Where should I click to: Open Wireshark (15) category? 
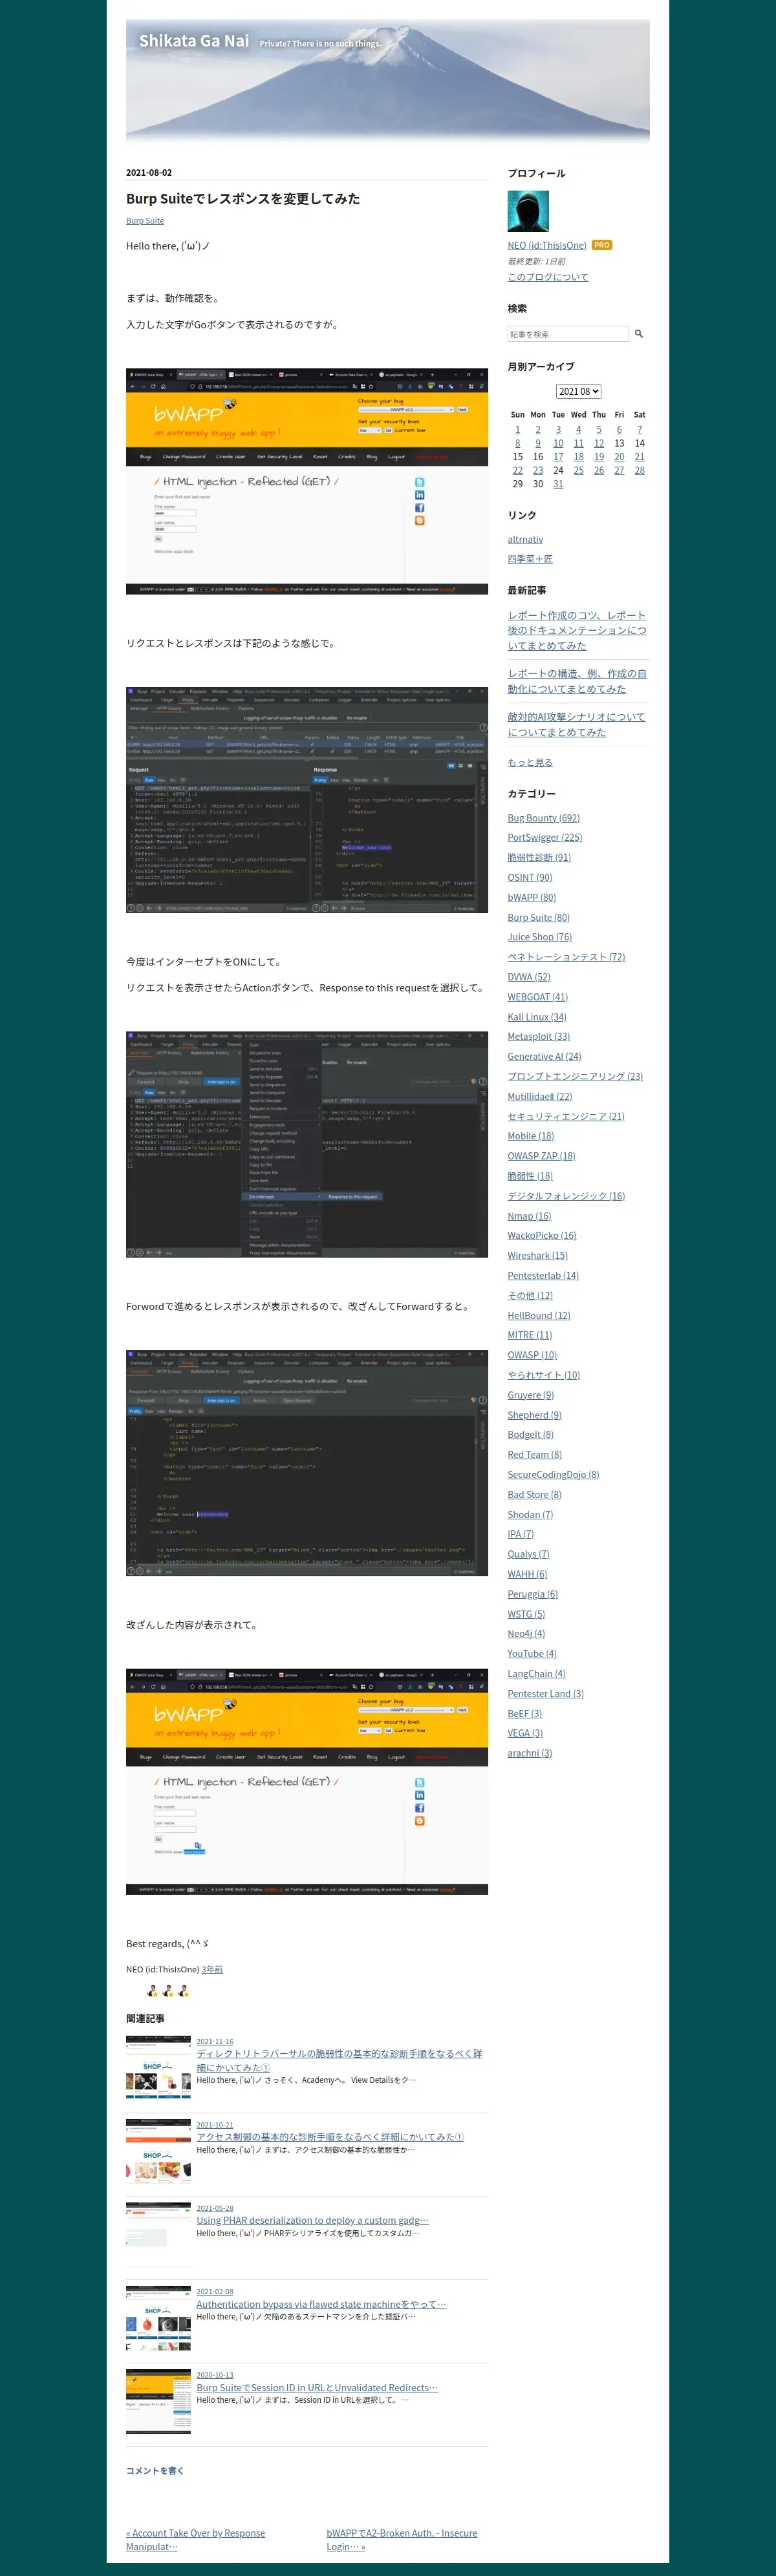coord(538,1256)
